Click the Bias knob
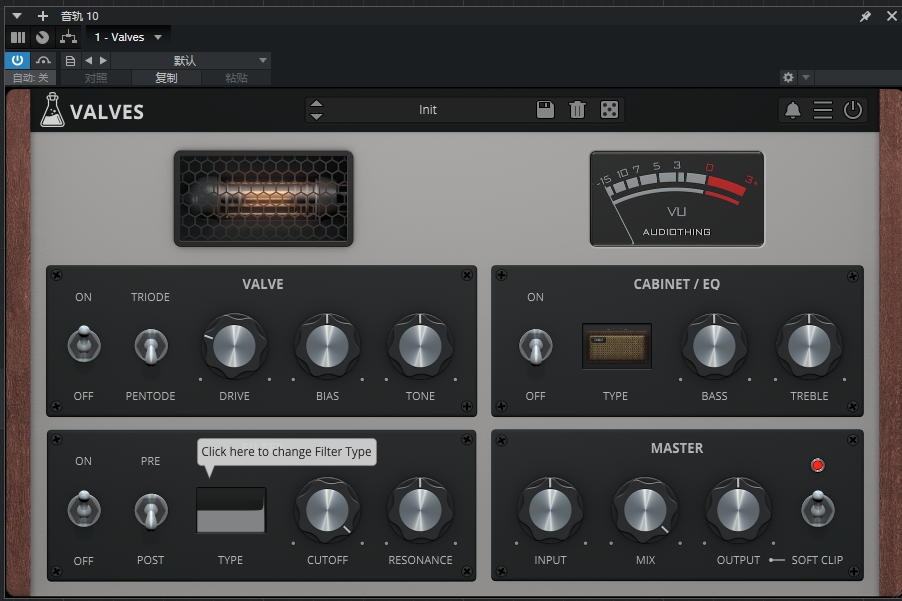The width and height of the screenshot is (902, 601). tap(327, 347)
